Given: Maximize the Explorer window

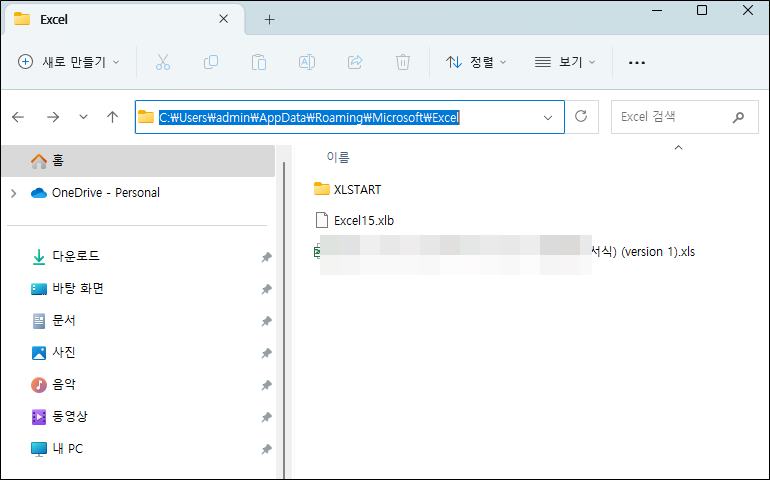Looking at the screenshot, I should pos(702,10).
